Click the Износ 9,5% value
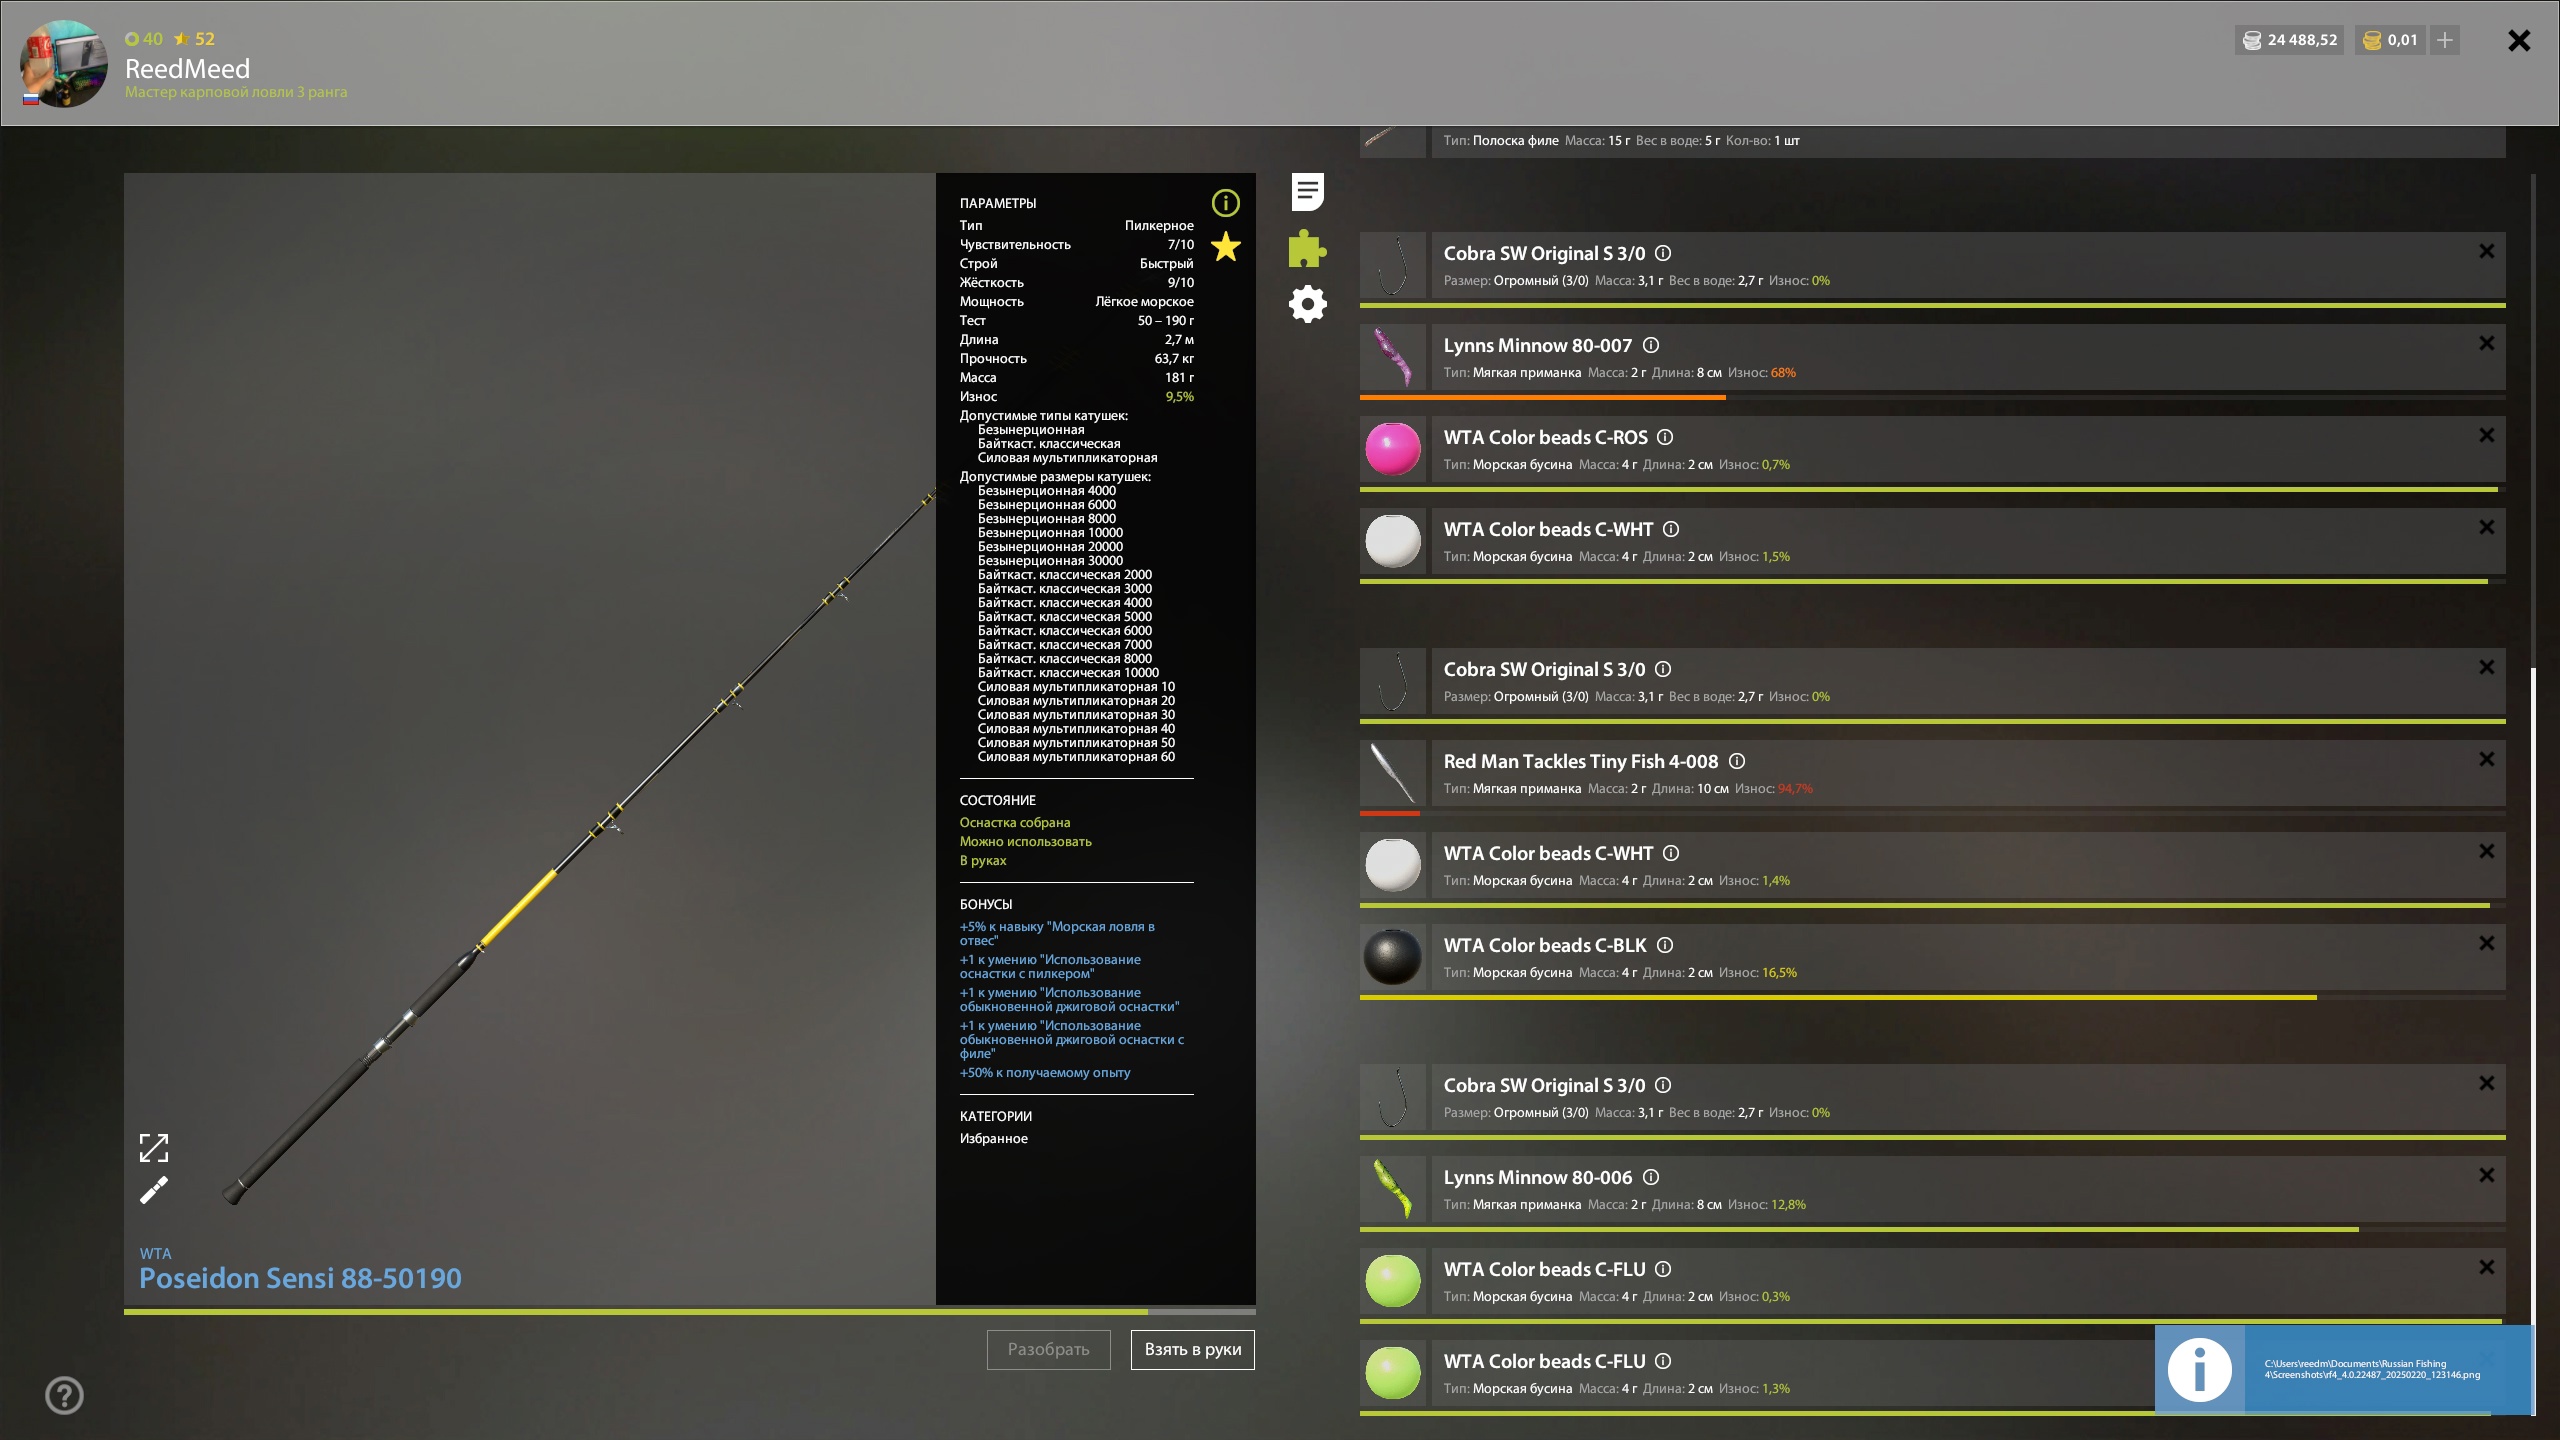The width and height of the screenshot is (2560, 1440). (x=1179, y=397)
